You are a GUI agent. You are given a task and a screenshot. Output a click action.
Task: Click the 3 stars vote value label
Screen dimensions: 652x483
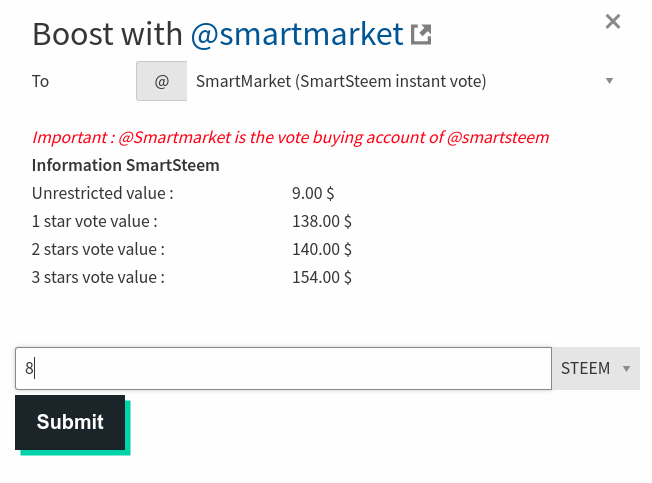[98, 277]
